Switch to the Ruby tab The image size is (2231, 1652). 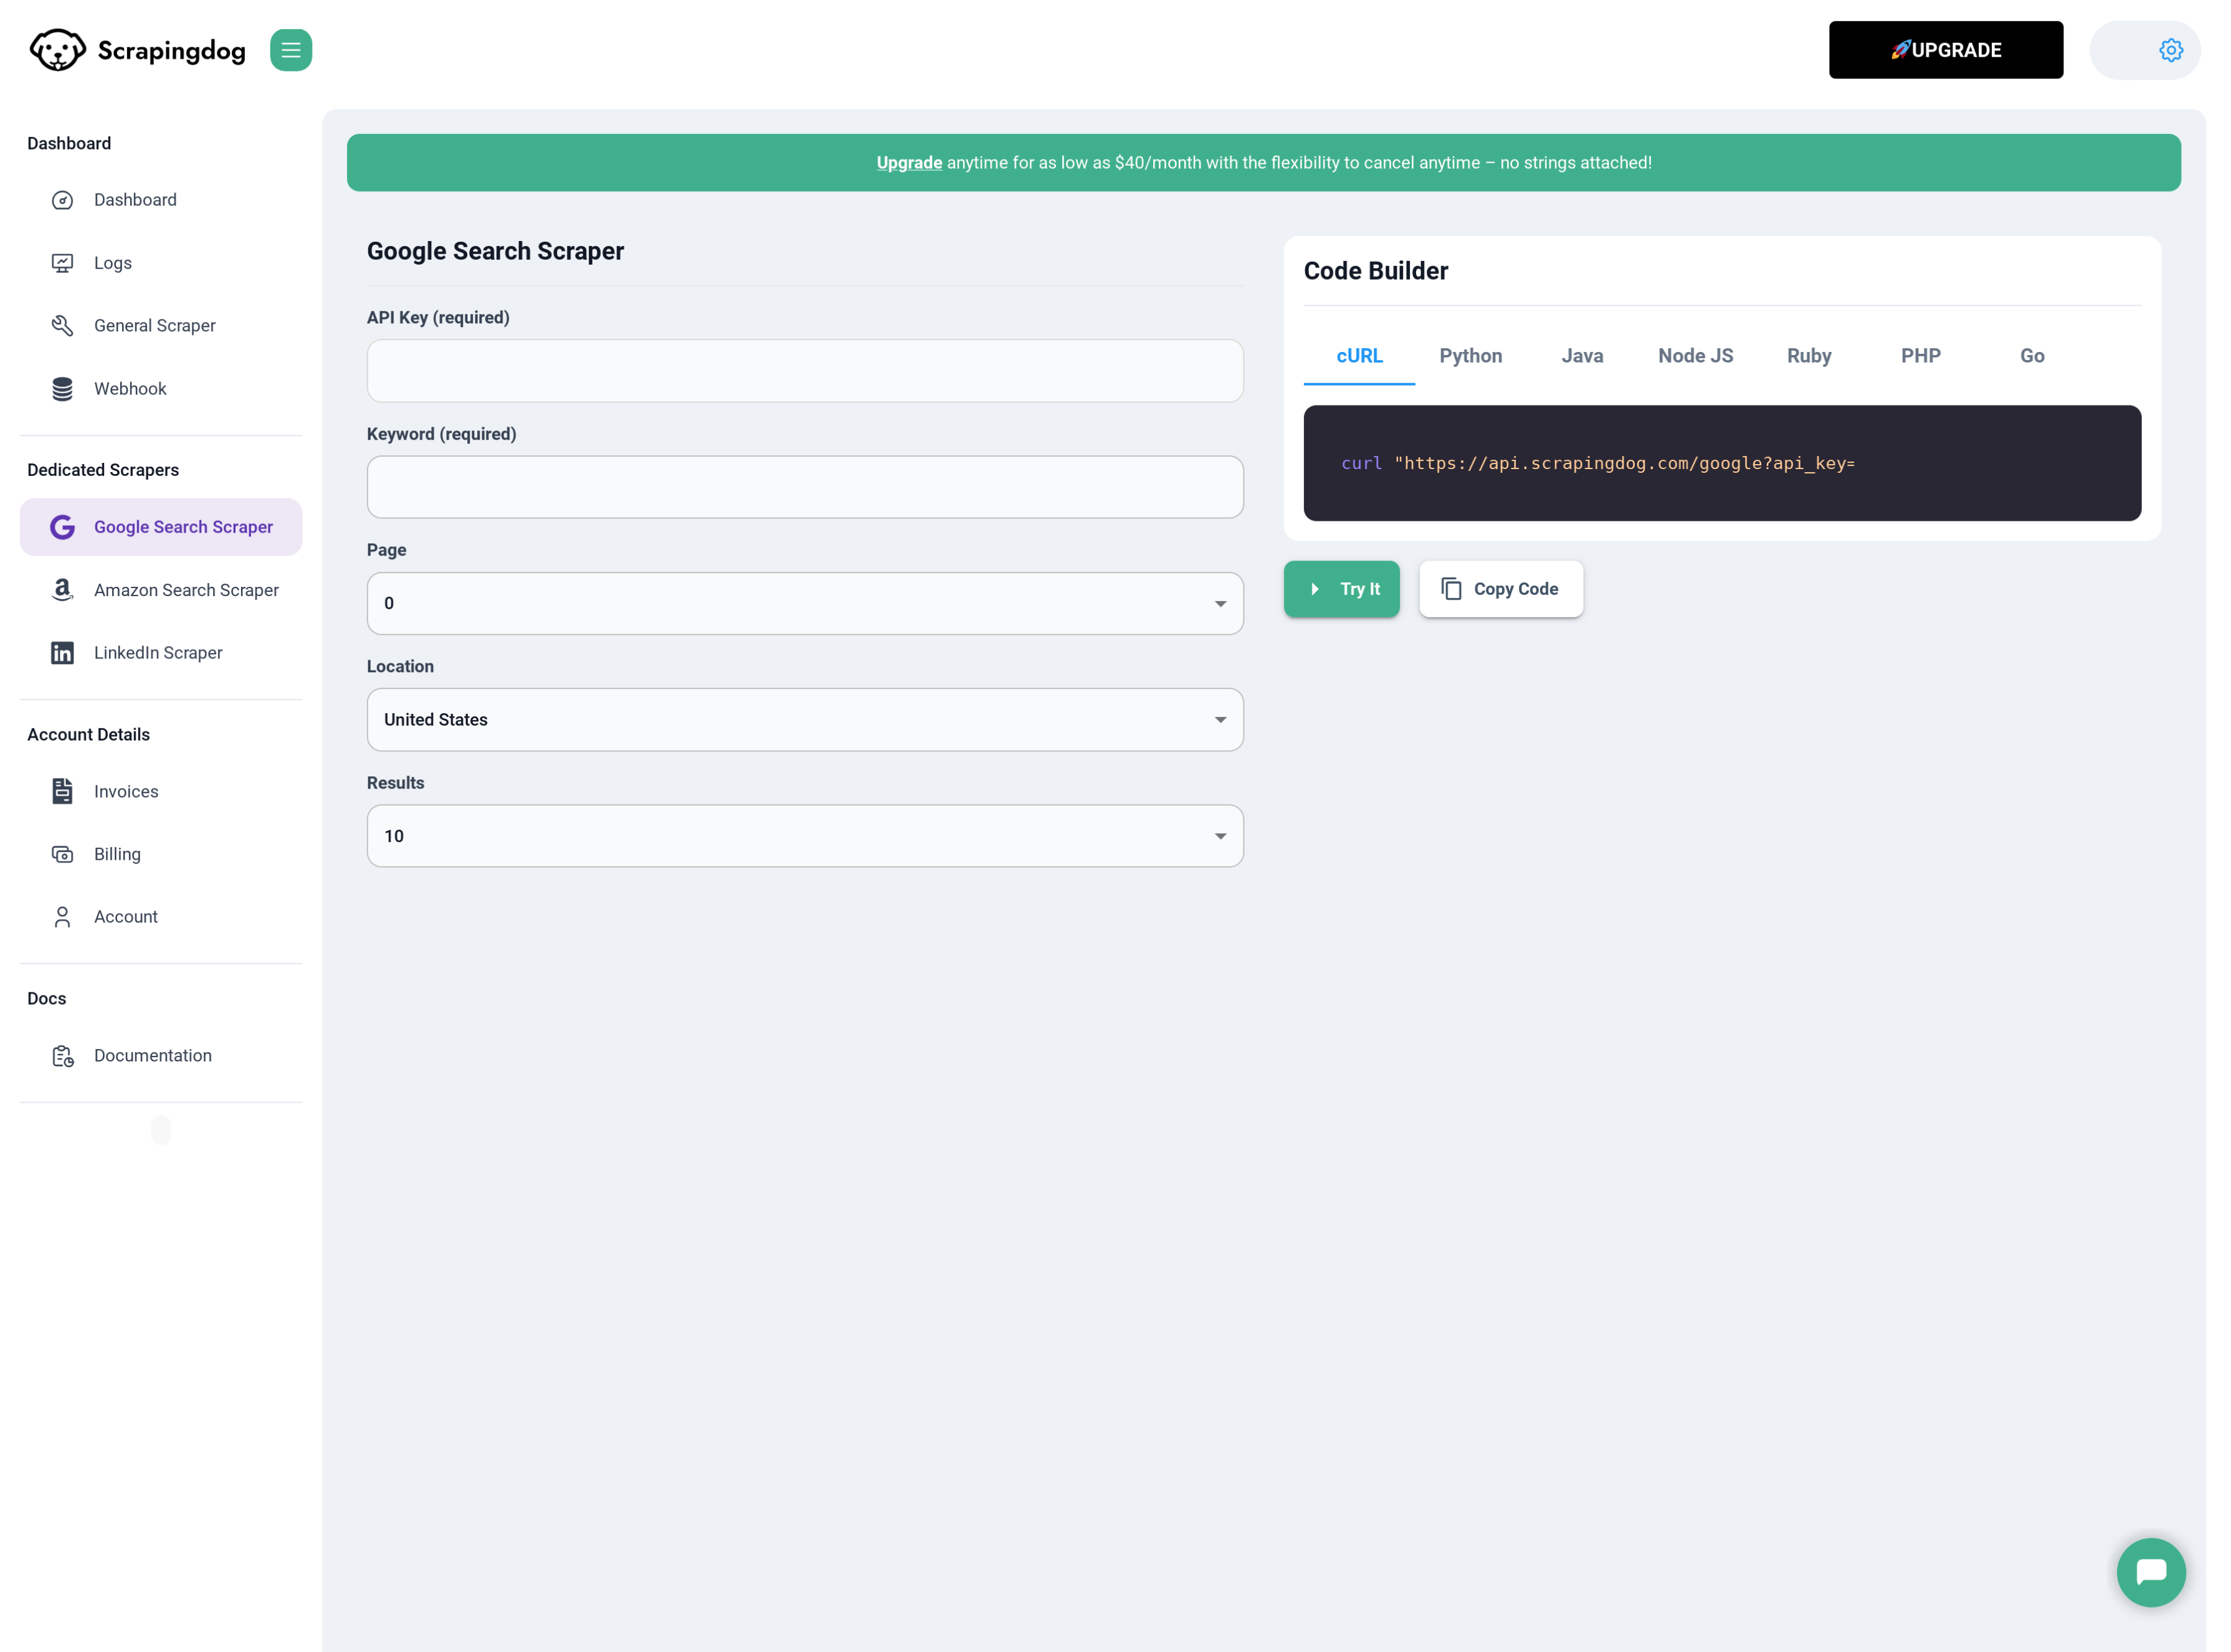tap(1809, 356)
